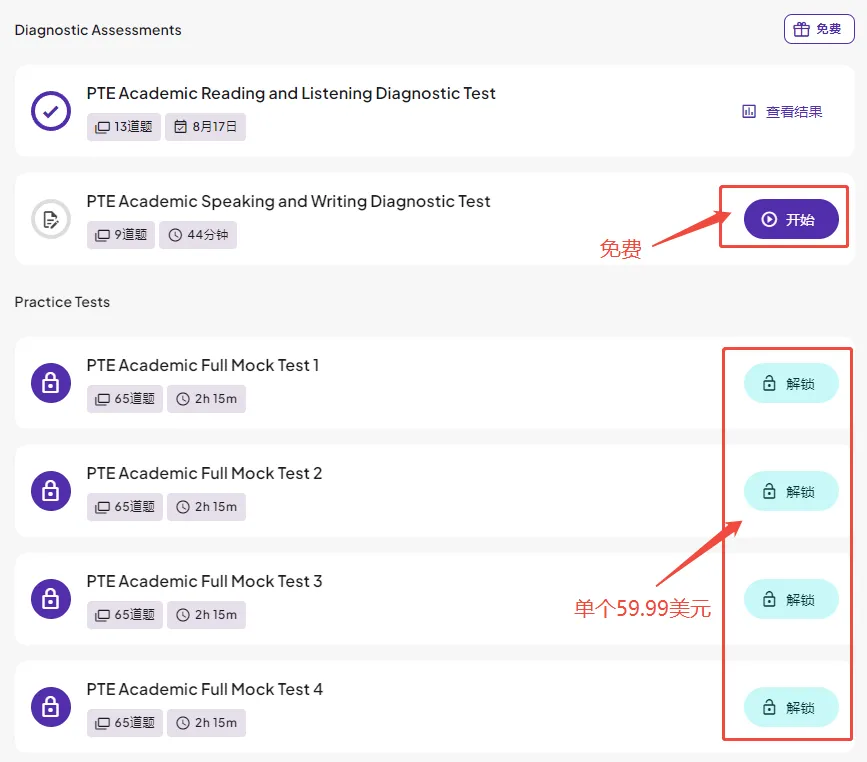Click the 免费 gift button
This screenshot has height=762, width=867.
coord(819,29)
